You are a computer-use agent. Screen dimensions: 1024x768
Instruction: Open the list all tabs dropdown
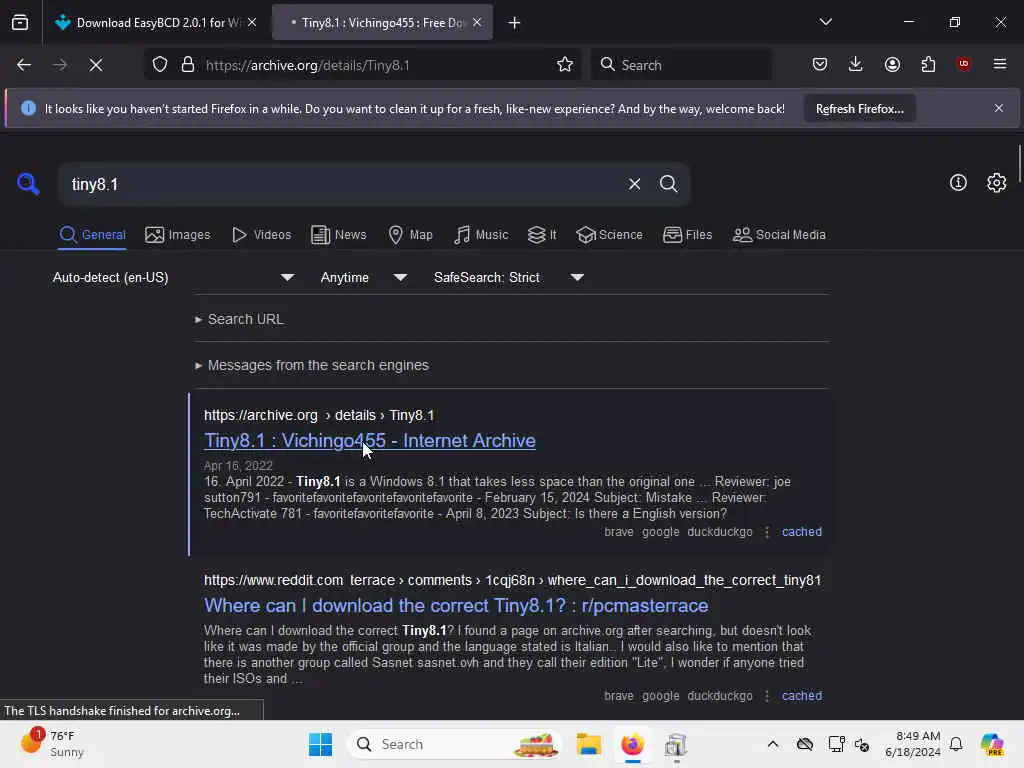825,22
